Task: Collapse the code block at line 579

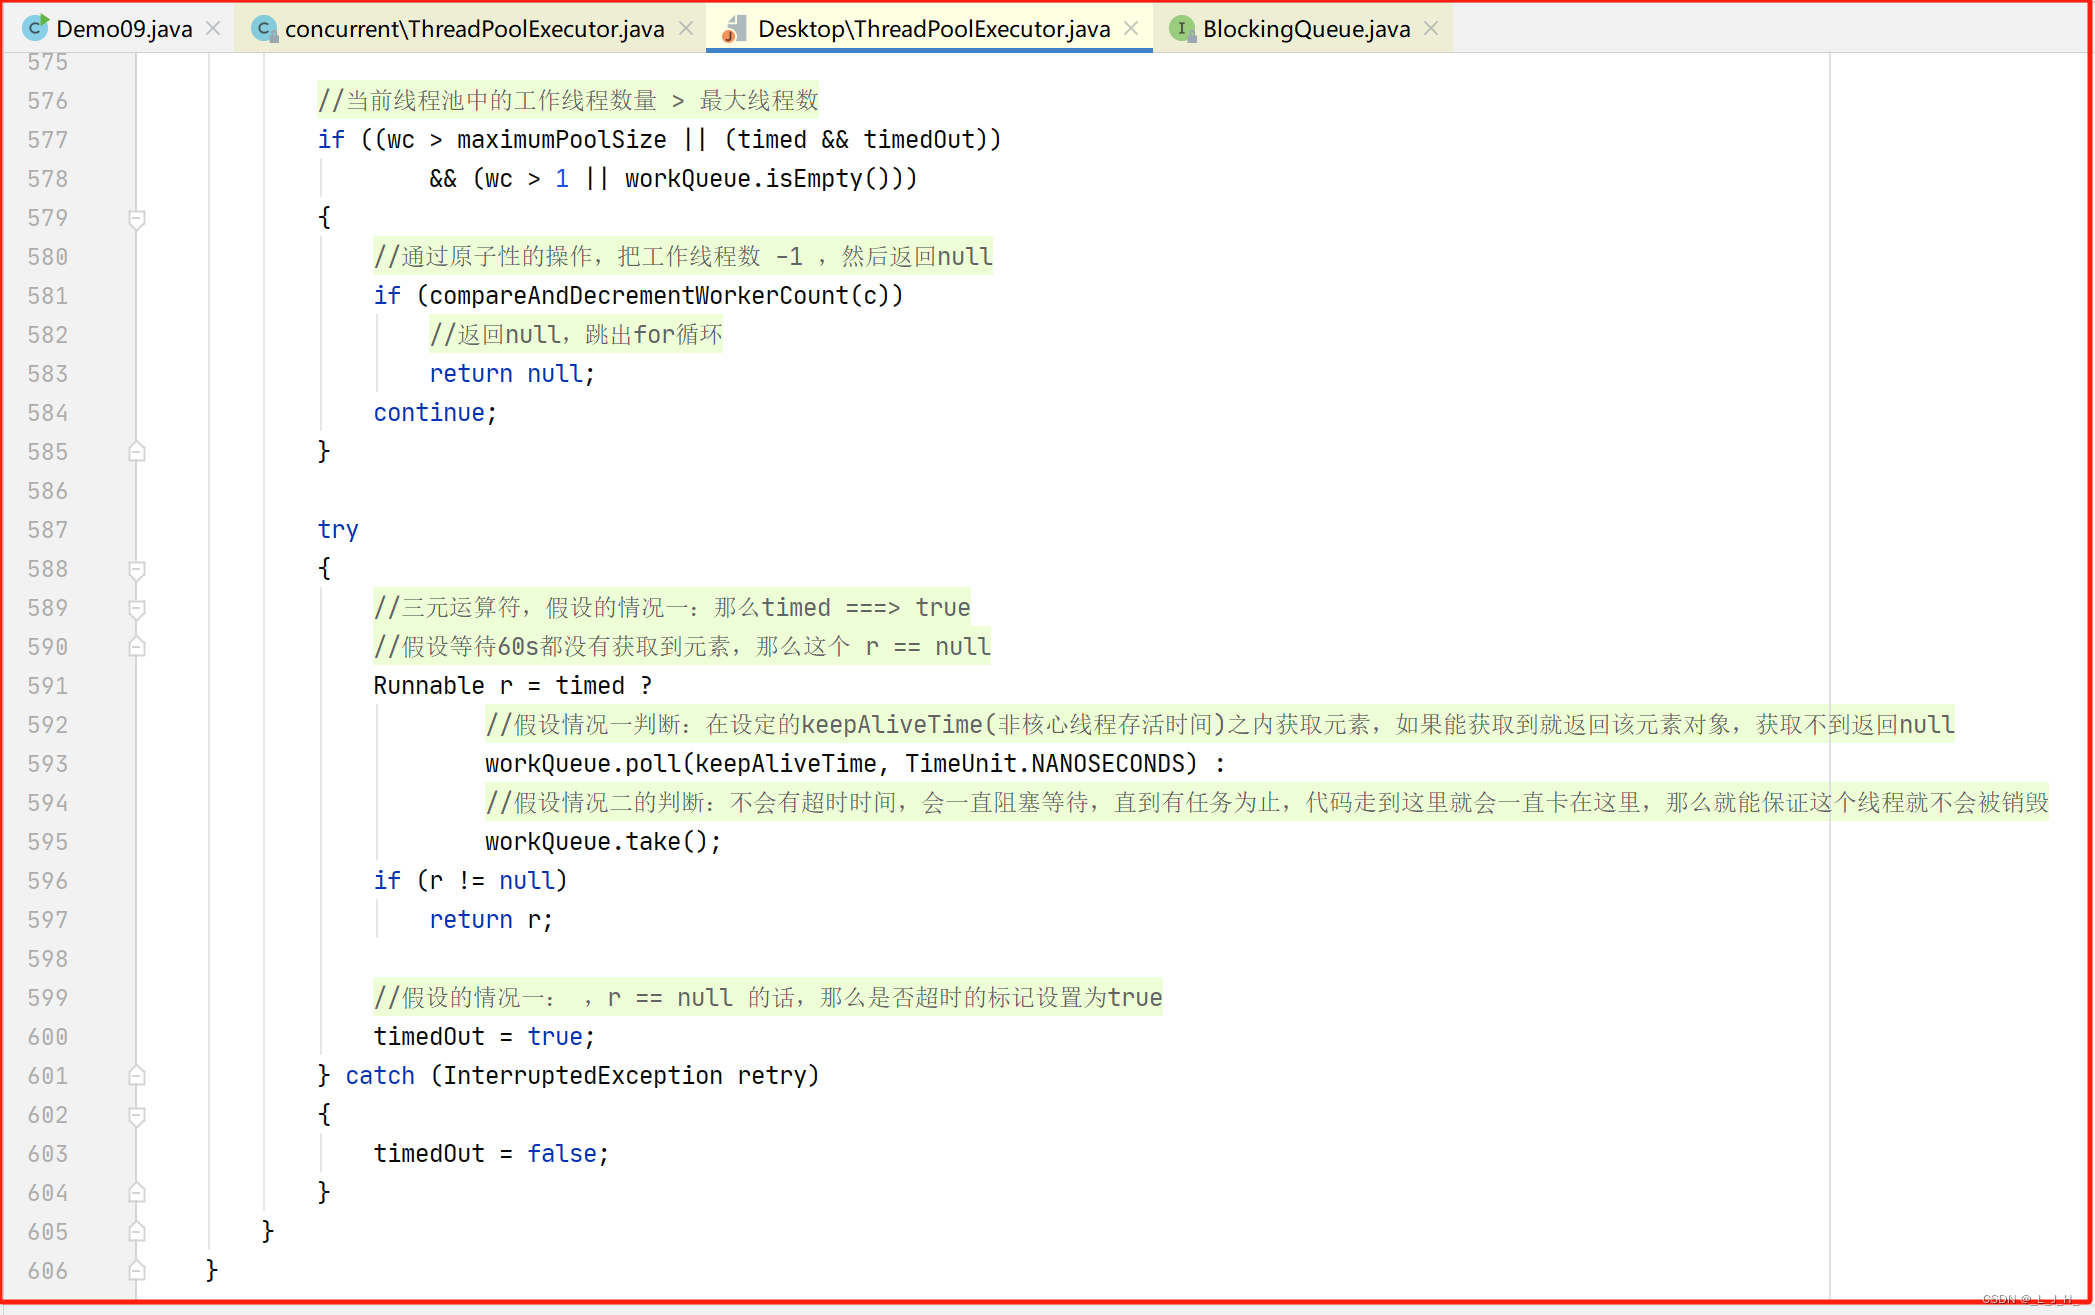Action: pyautogui.click(x=137, y=218)
